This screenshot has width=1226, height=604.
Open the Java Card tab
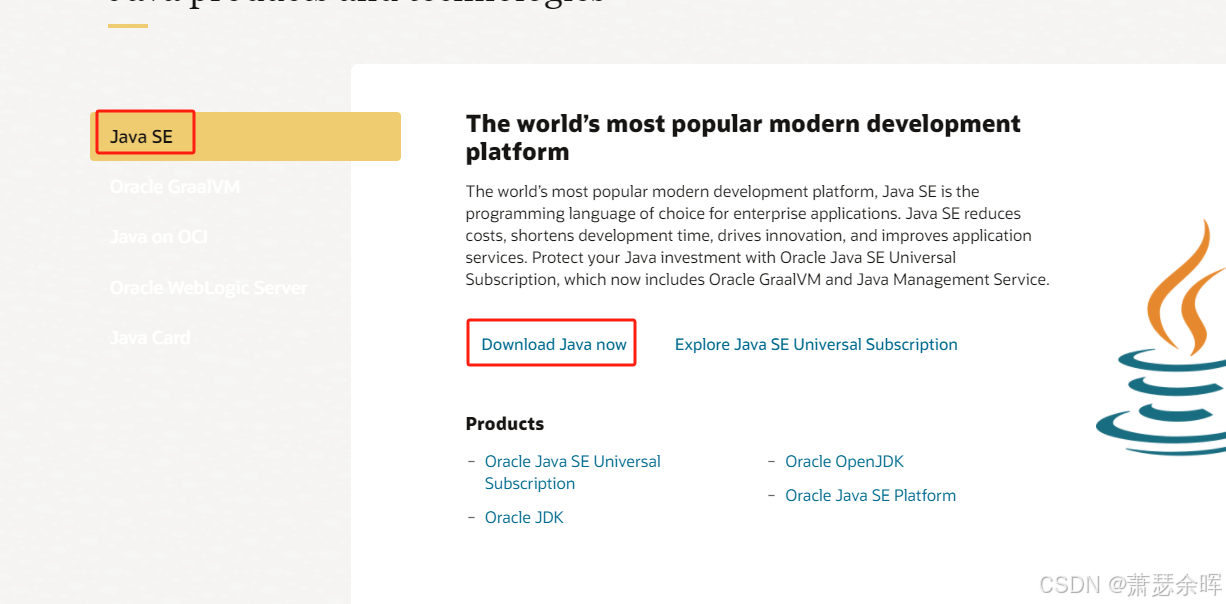point(150,337)
